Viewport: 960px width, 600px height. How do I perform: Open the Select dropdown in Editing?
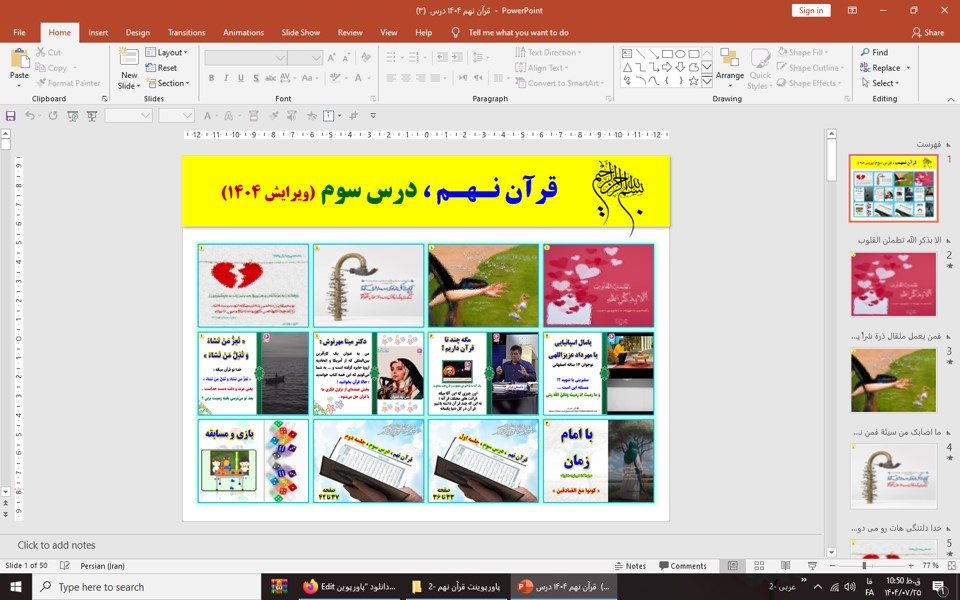[x=883, y=83]
